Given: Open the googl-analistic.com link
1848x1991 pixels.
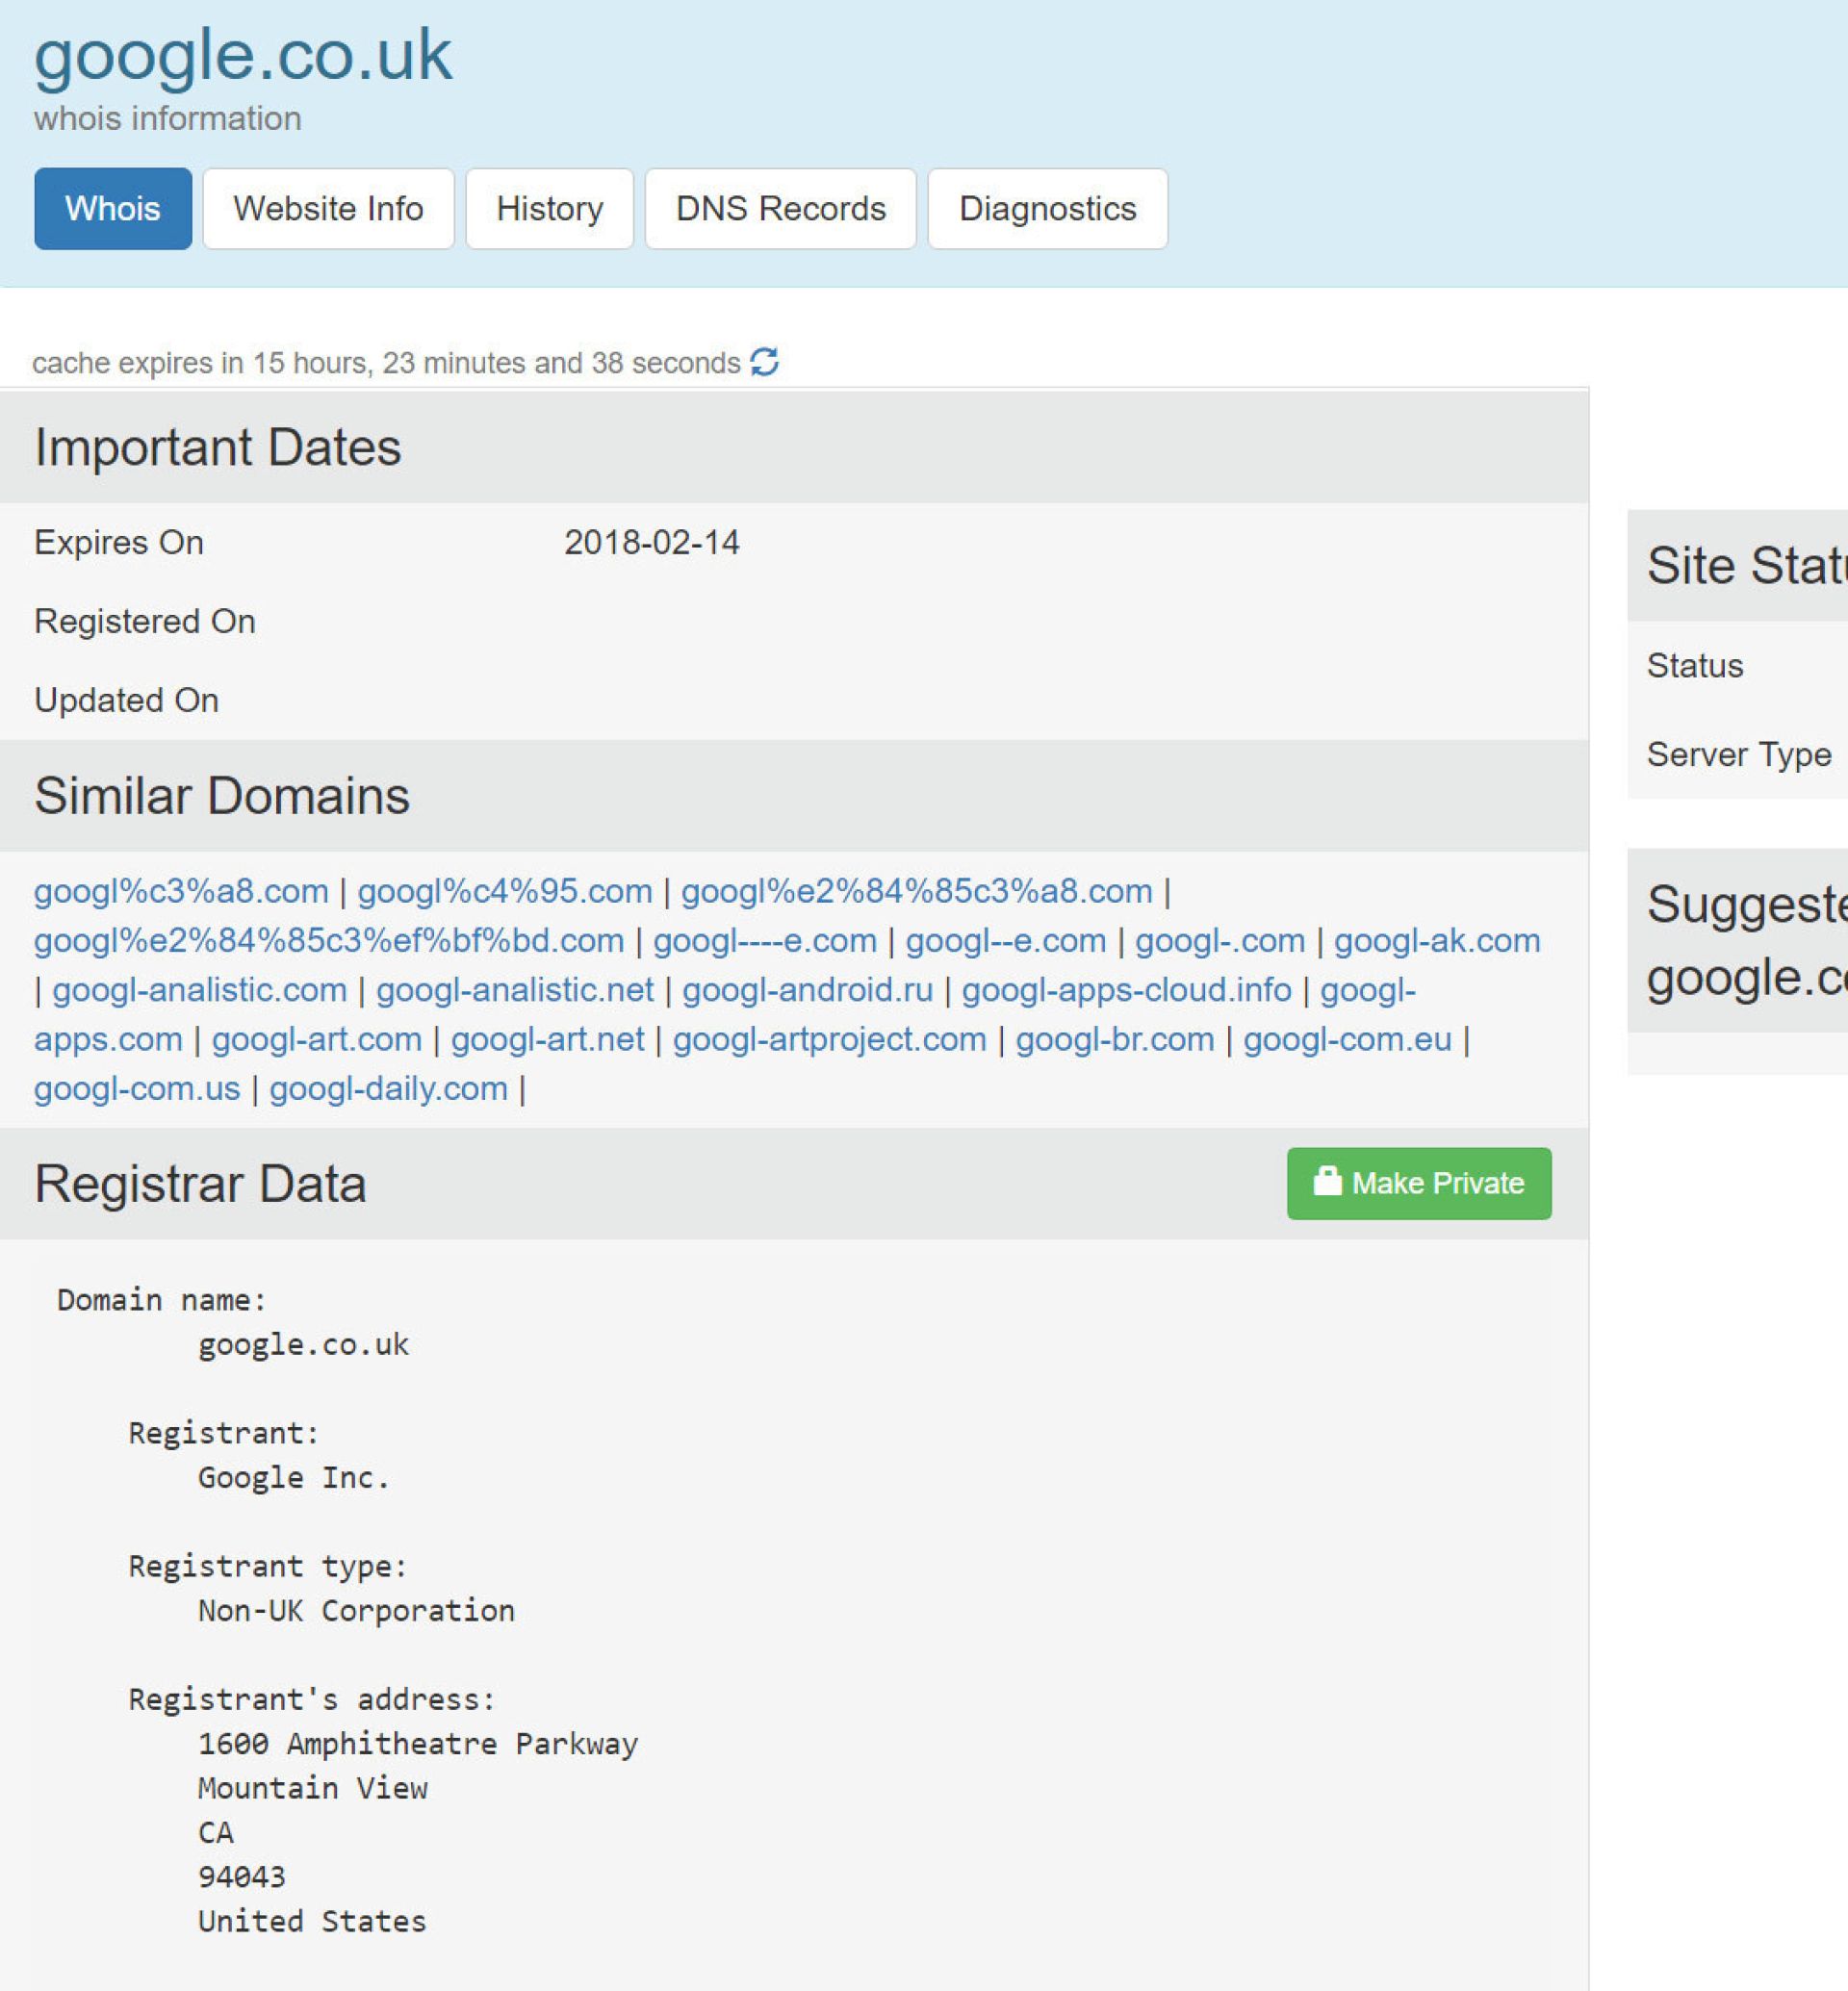Looking at the screenshot, I should [199, 989].
